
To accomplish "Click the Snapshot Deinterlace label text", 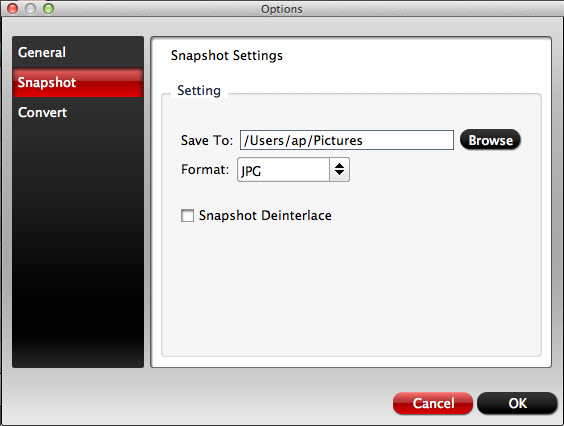I will click(265, 216).
